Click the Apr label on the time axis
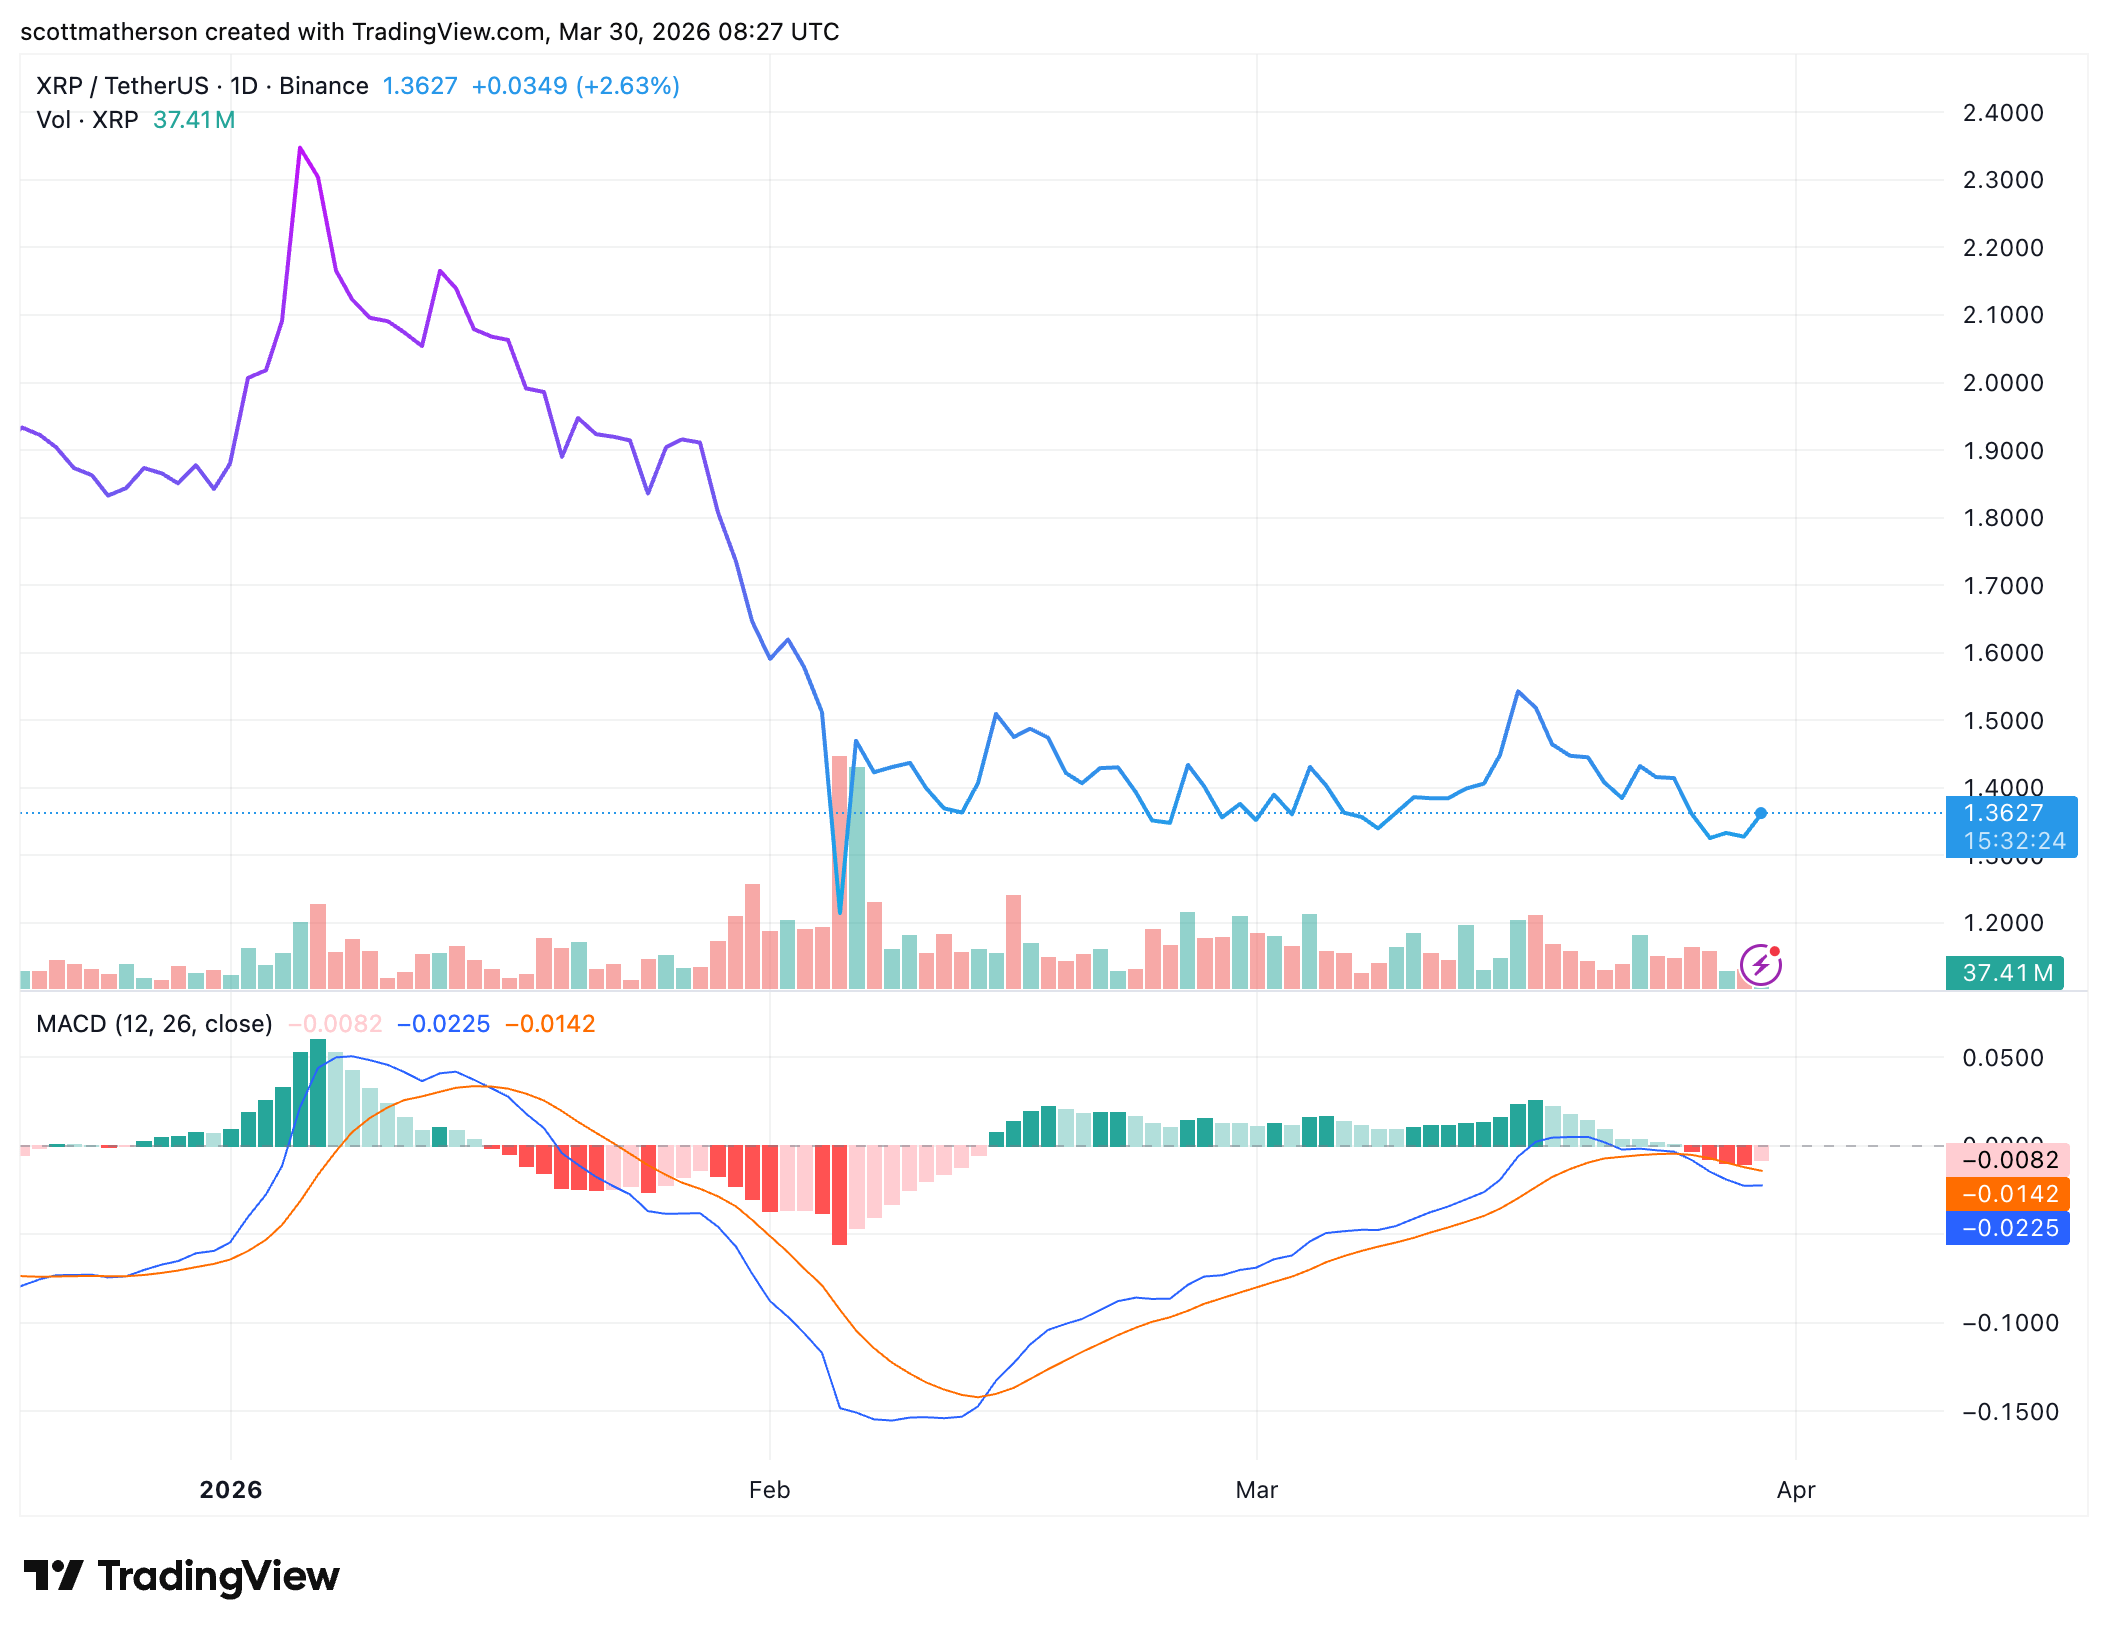This screenshot has width=2108, height=1636. [x=1795, y=1490]
